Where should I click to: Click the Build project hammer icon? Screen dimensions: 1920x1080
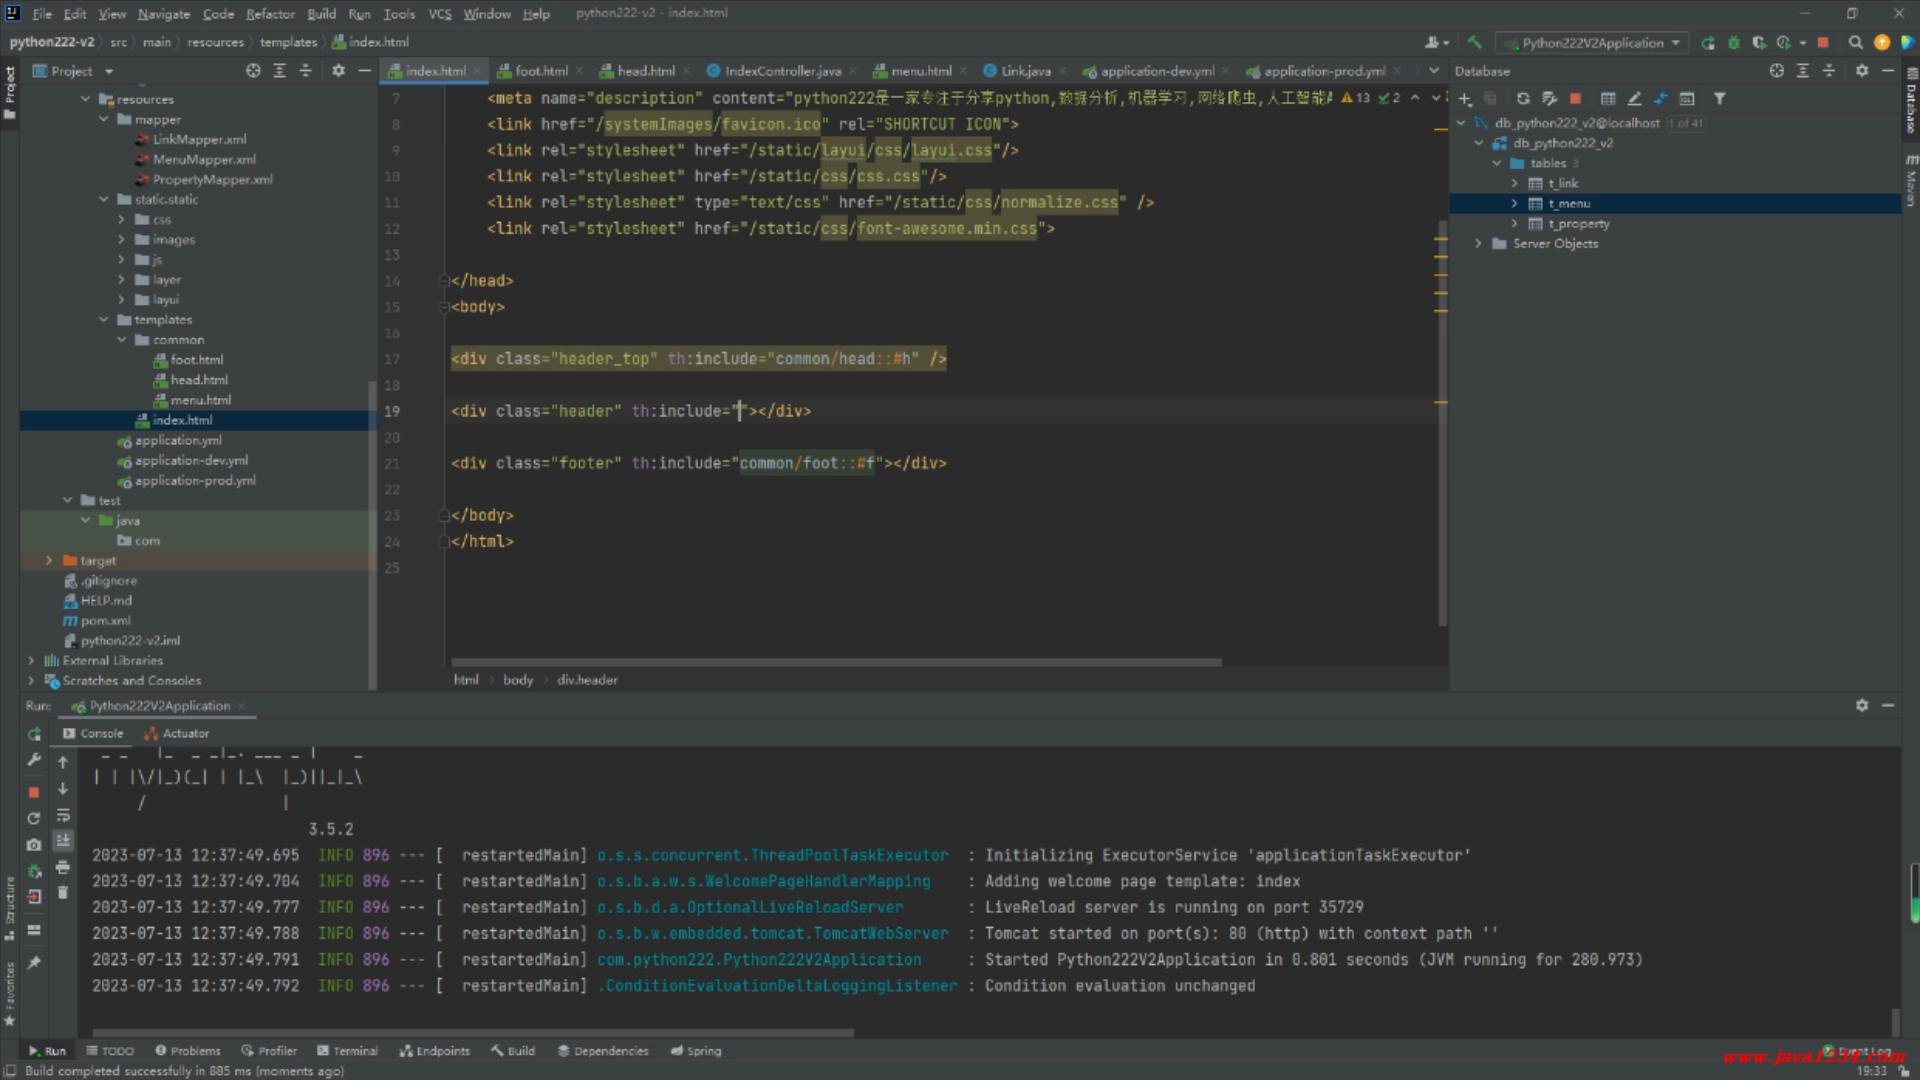coord(1474,43)
